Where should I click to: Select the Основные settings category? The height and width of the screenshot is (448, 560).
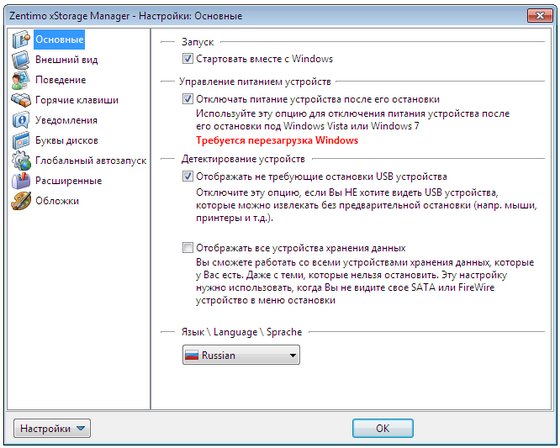tap(59, 39)
